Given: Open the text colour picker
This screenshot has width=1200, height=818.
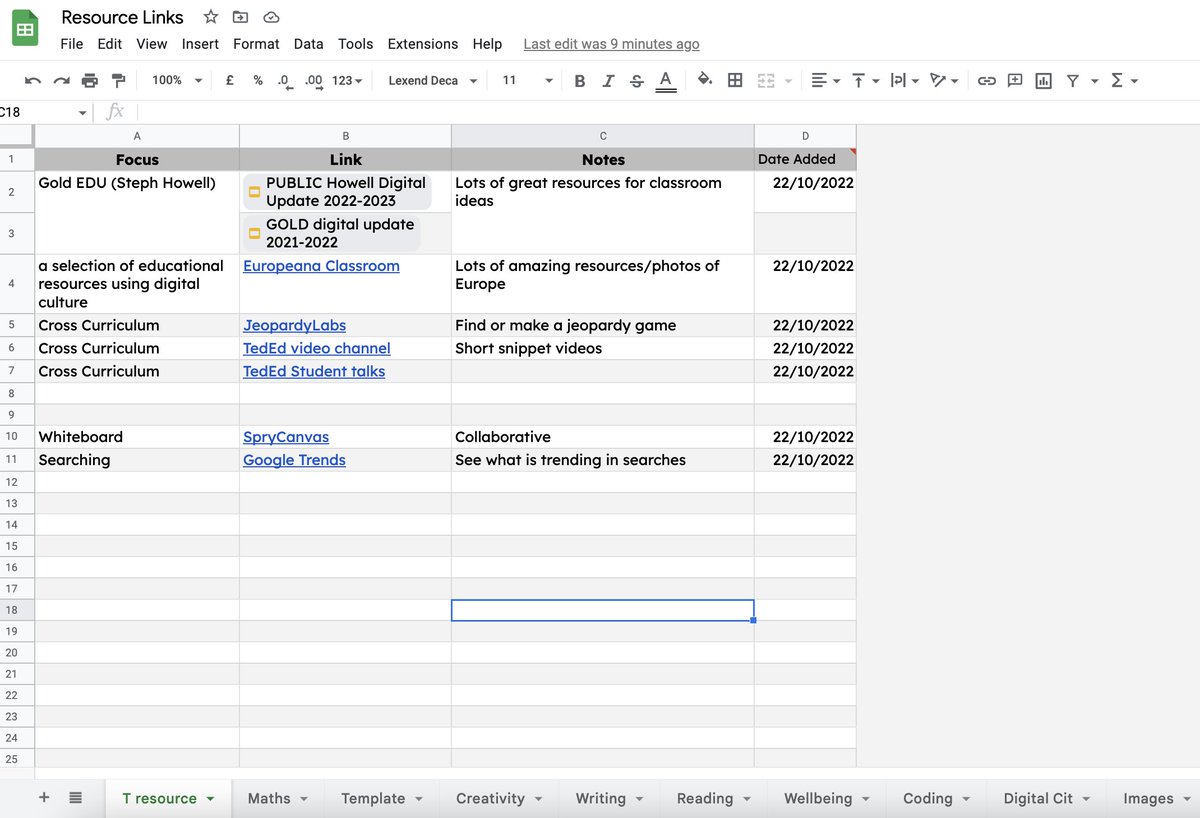Looking at the screenshot, I should point(666,81).
